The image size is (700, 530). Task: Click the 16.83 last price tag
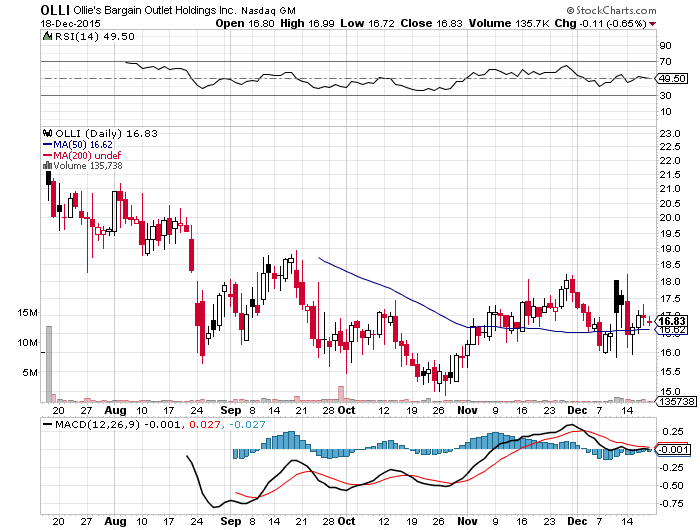[x=672, y=321]
